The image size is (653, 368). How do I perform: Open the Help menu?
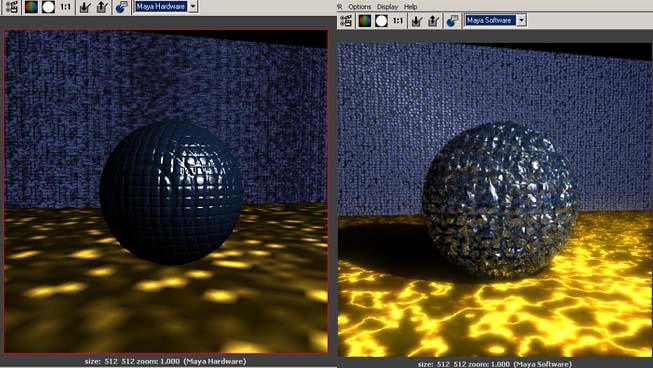pos(411,7)
